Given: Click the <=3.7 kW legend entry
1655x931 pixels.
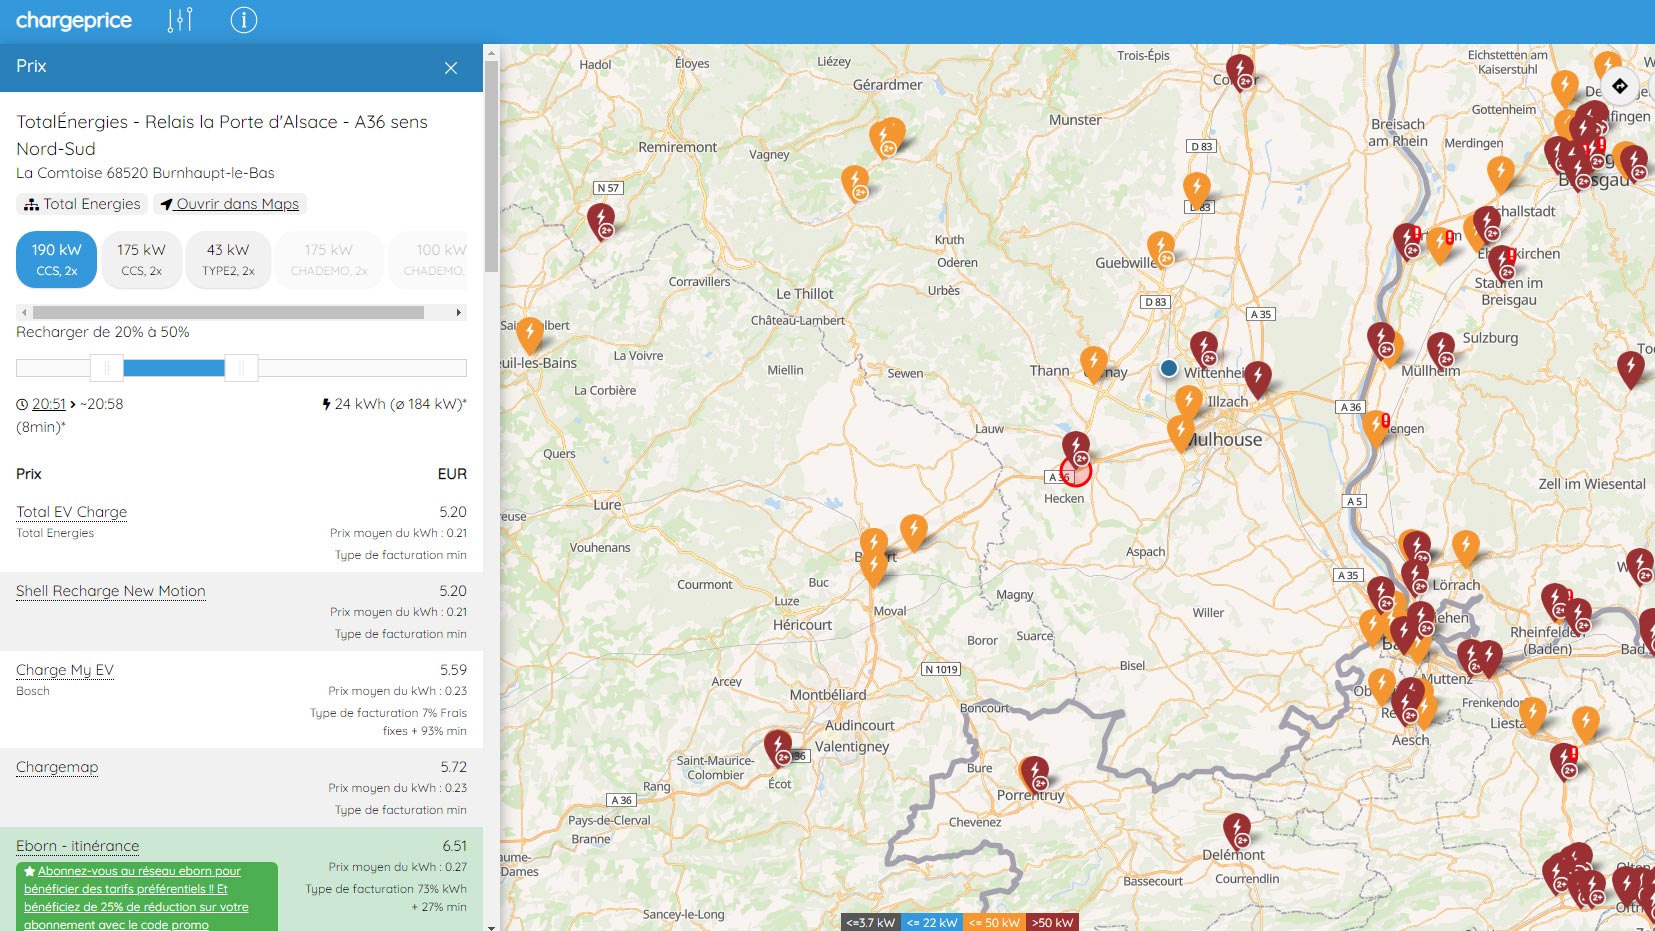Looking at the screenshot, I should click(870, 922).
